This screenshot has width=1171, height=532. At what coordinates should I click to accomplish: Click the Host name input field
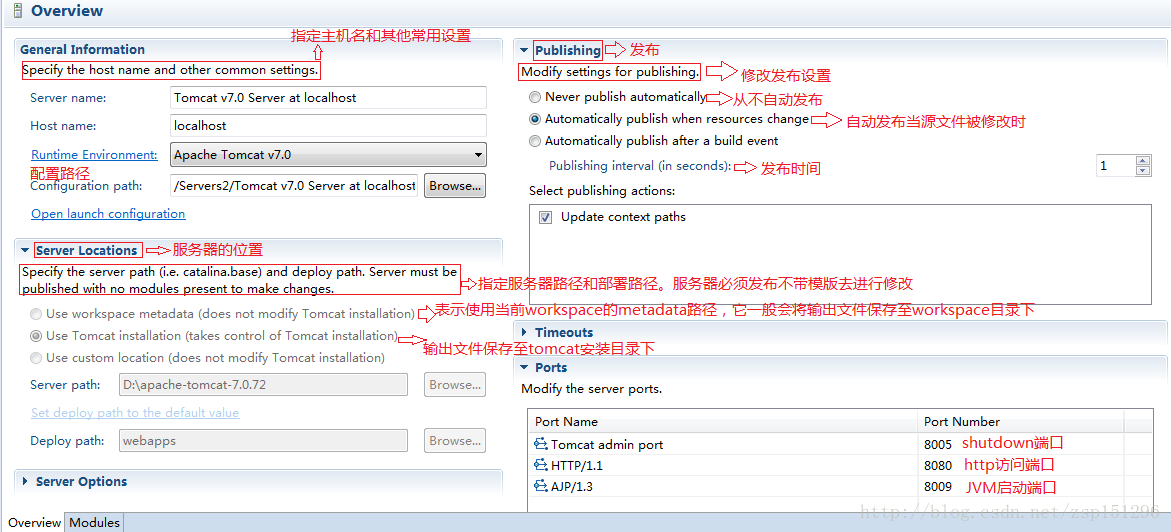pos(329,126)
